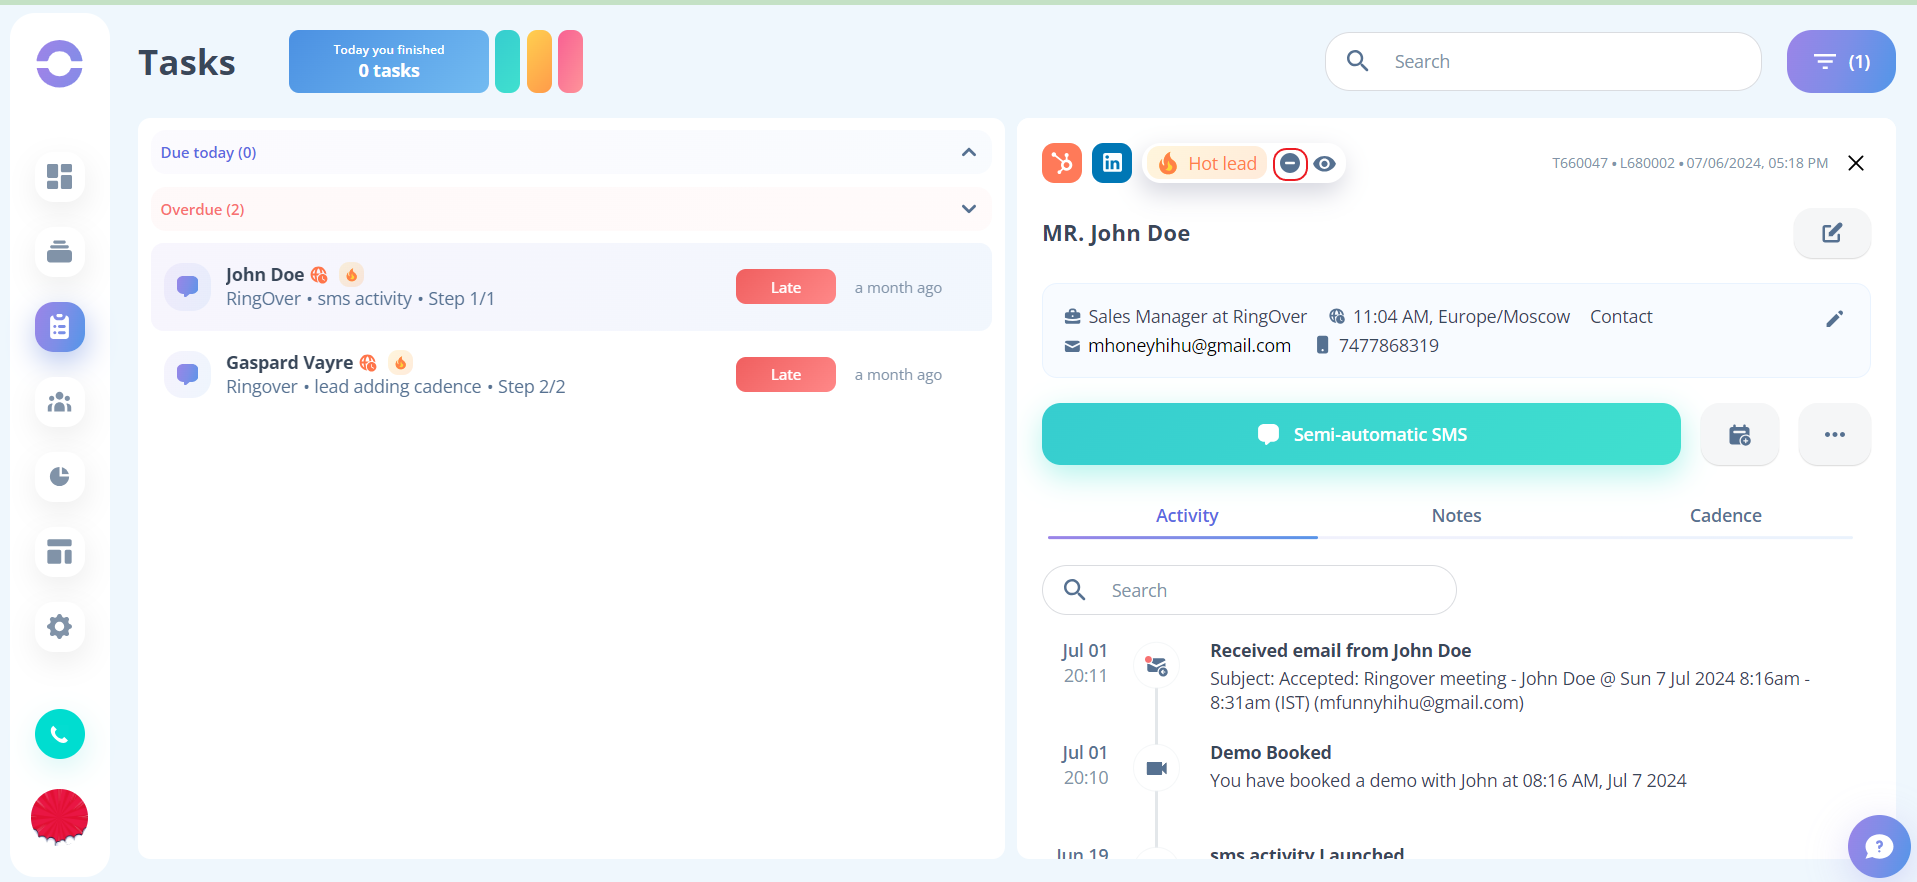Switch to the Notes tab

(1456, 515)
